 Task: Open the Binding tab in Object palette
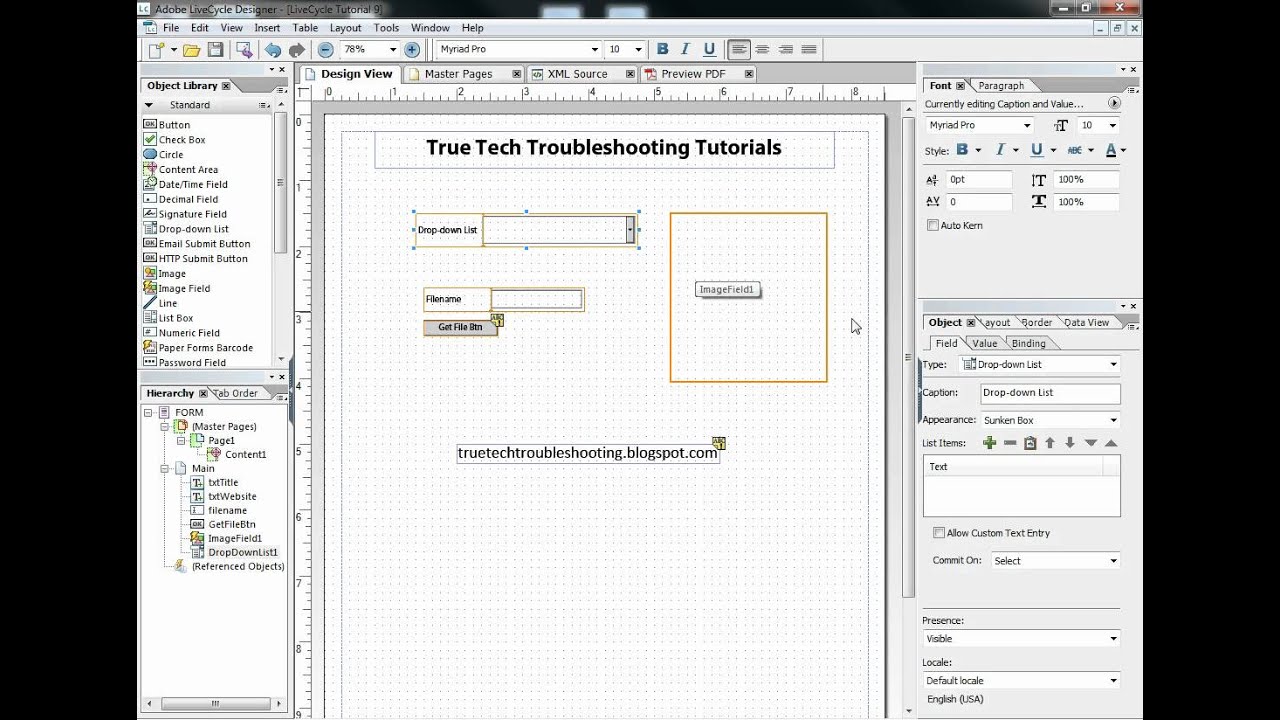(1028, 343)
